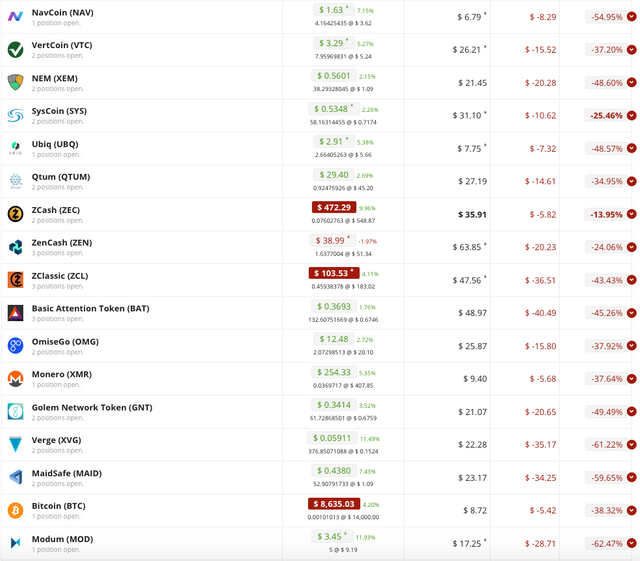
Task: Expand the NavCoin row red arrow
Action: [x=632, y=16]
